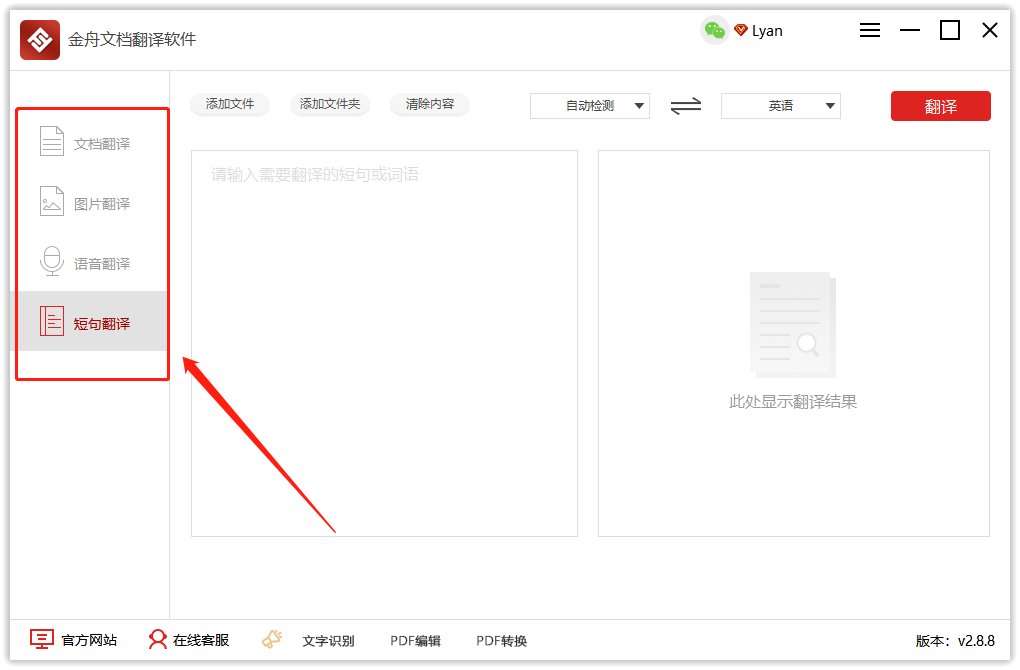Close the translation software window
This screenshot has width=1020, height=670.
pyautogui.click(x=989, y=30)
